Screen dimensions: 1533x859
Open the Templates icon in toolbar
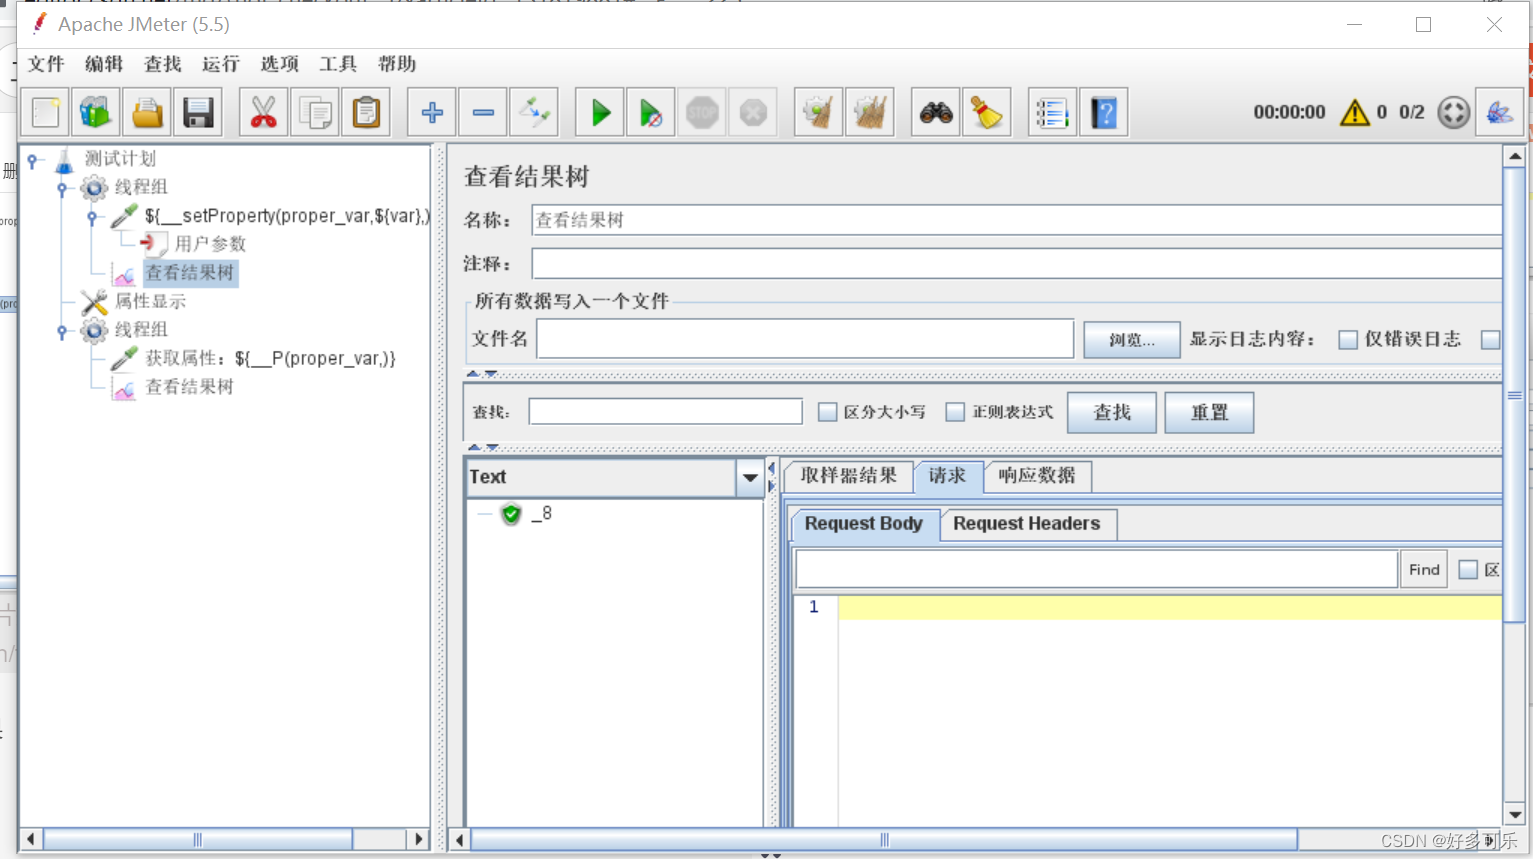(95, 112)
